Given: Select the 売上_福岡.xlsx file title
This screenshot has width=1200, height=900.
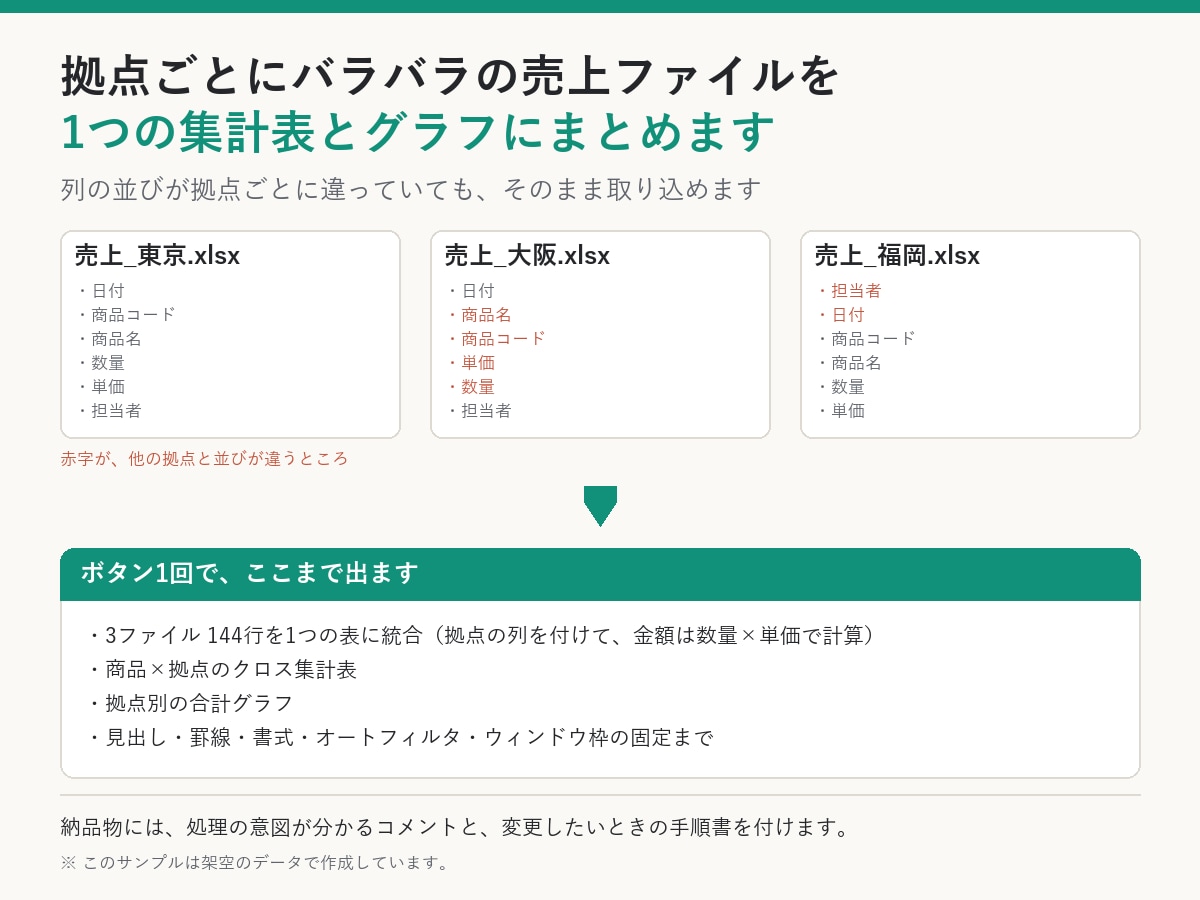Looking at the screenshot, I should pyautogui.click(x=897, y=256).
